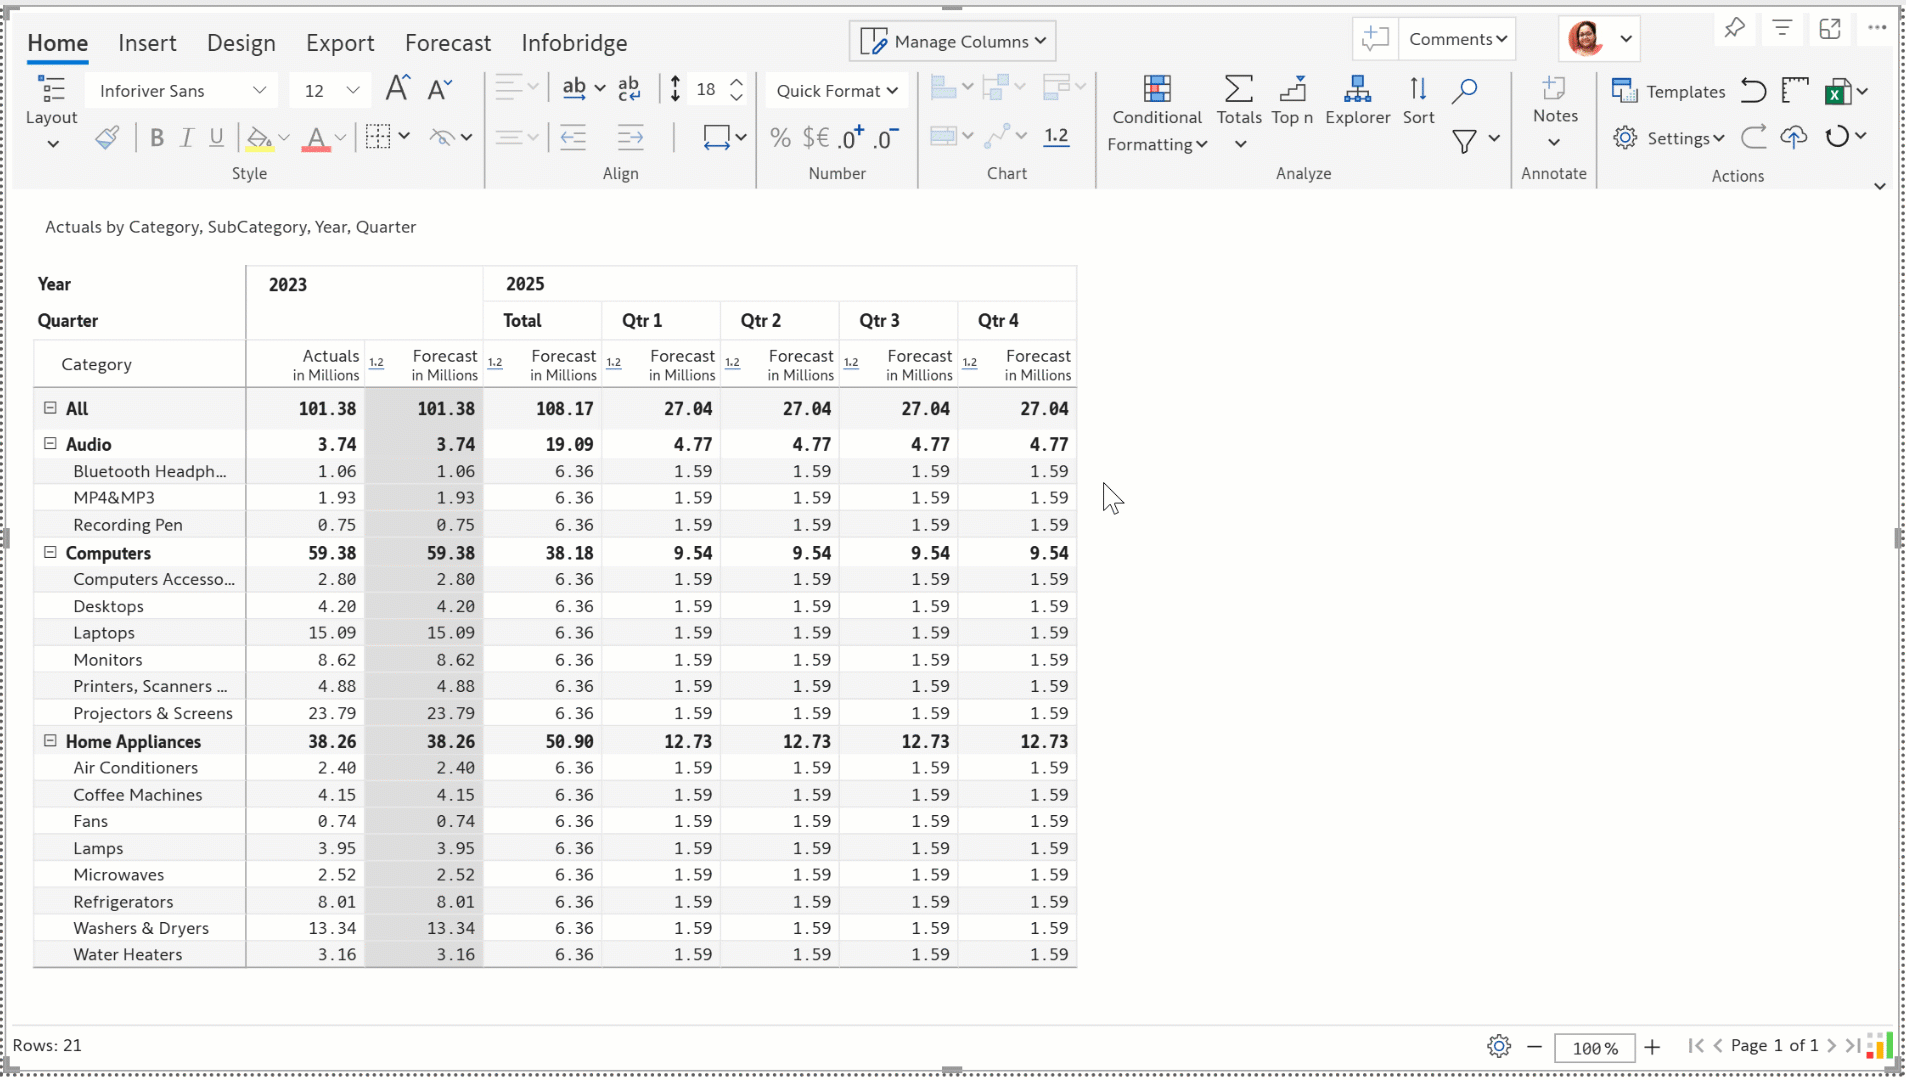Collapse the Audio category row

point(50,444)
